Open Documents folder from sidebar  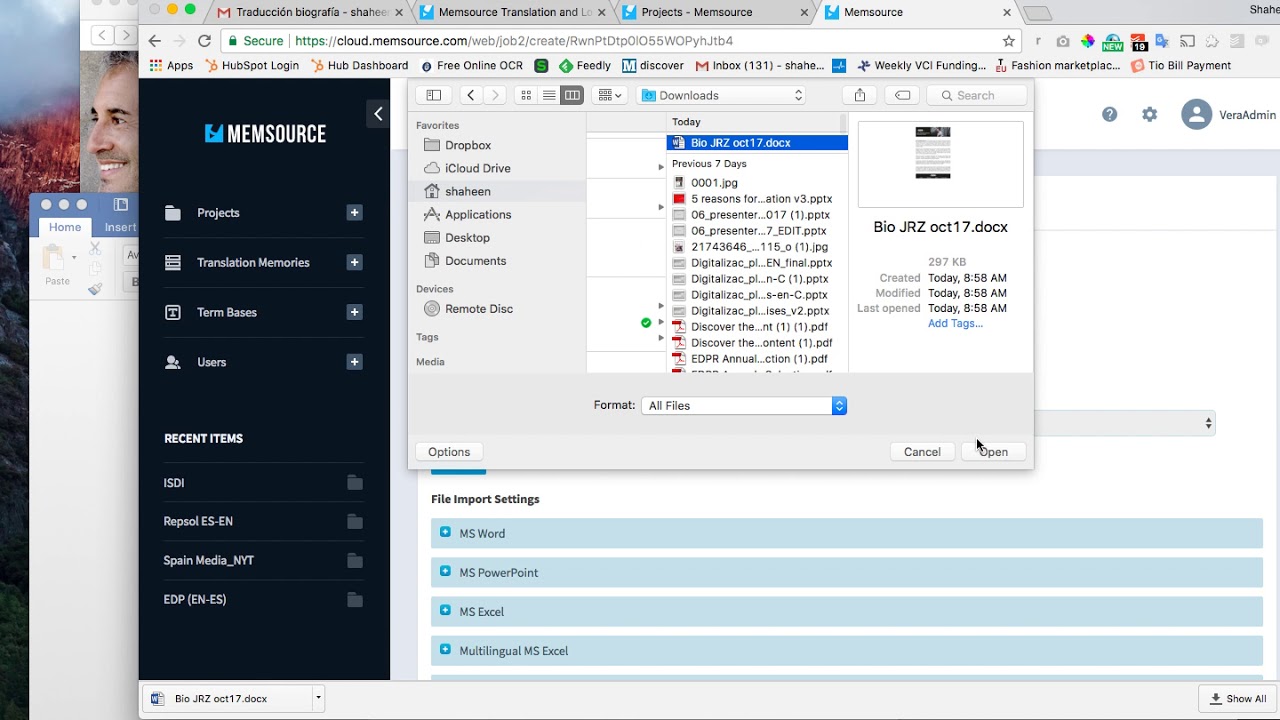[475, 260]
